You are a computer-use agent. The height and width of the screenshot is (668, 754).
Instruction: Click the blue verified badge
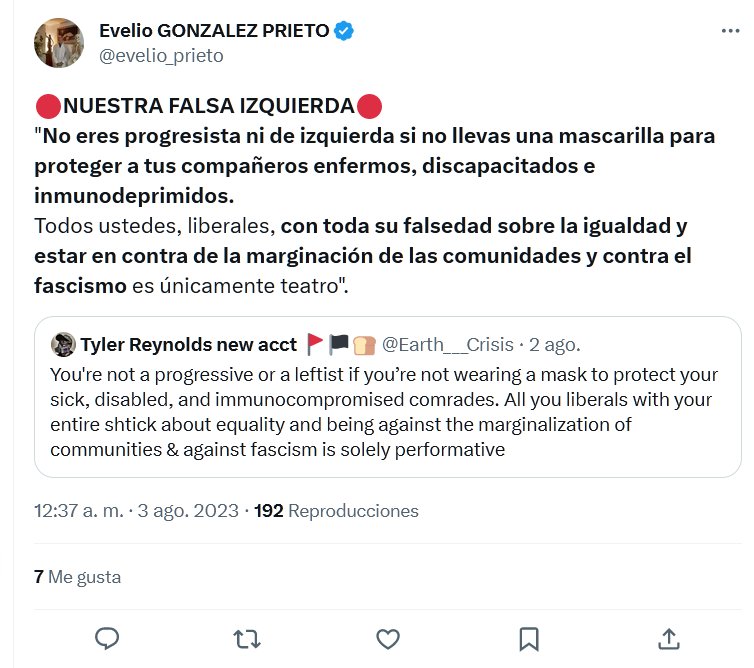[x=344, y=31]
